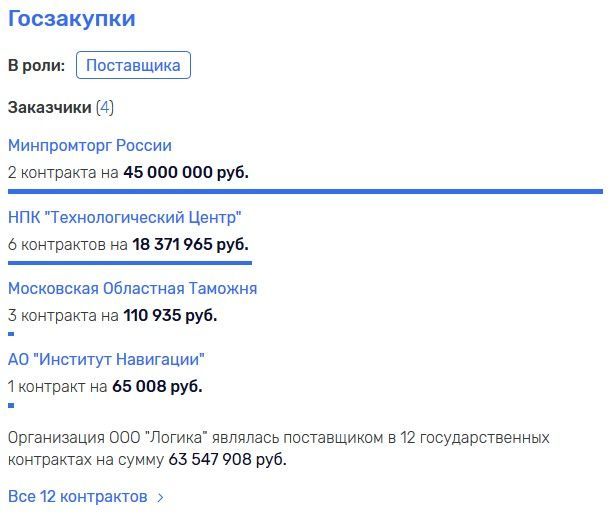Click the 63 547 908 руб. total sum

click(227, 460)
